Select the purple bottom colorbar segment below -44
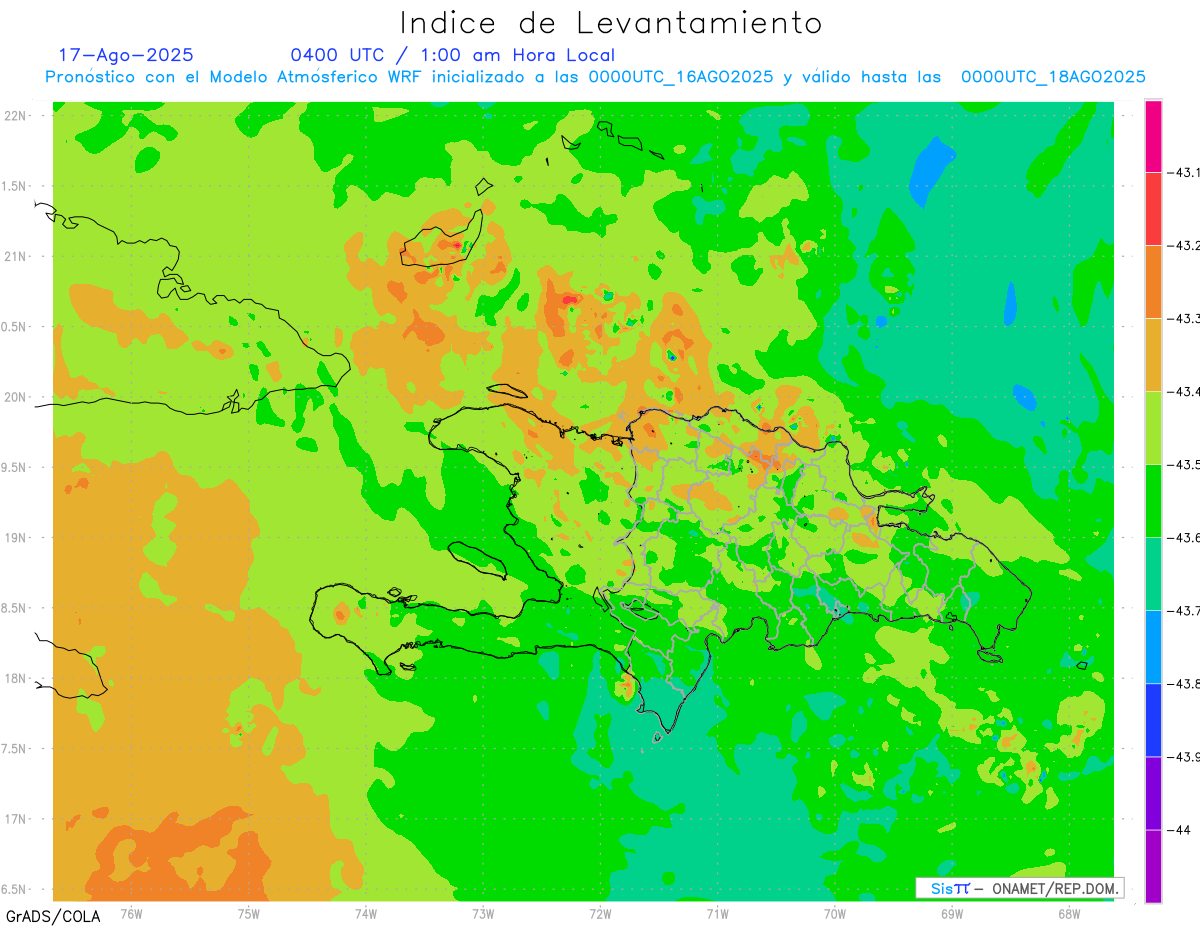The height and width of the screenshot is (927, 1200). pos(1153,866)
